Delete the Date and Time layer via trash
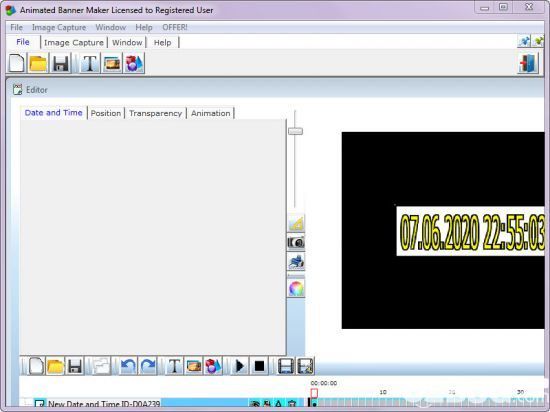Image resolution: width=550 pixels, height=412 pixels. point(292,404)
